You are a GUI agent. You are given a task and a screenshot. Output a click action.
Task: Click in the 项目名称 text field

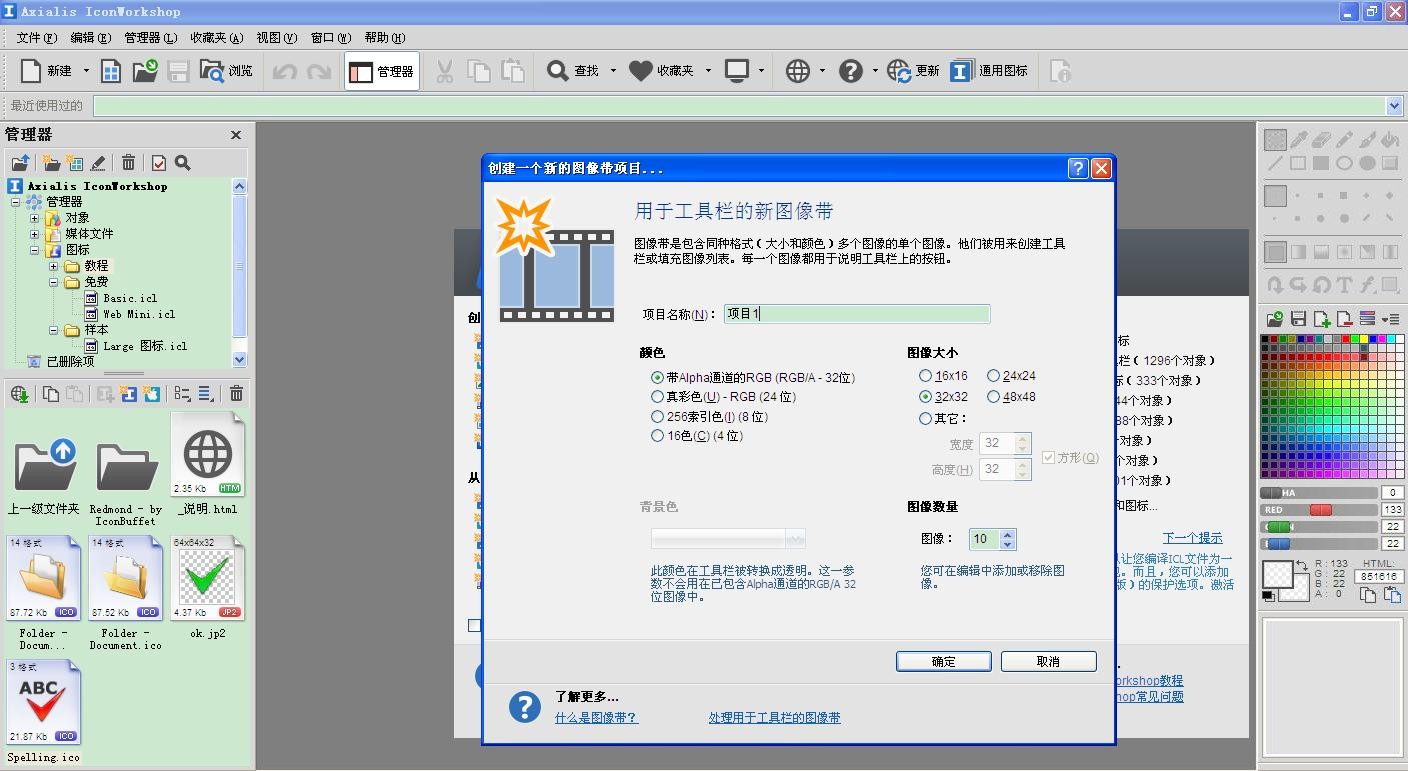pyautogui.click(x=857, y=314)
